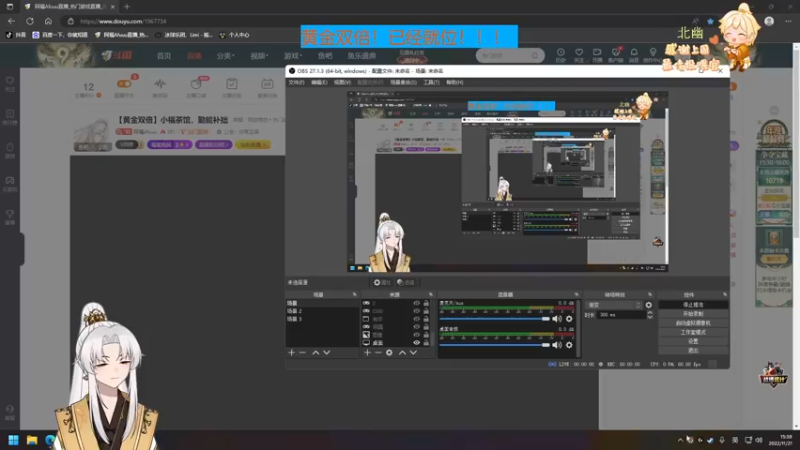Open OBS 编辑(E) menu
The height and width of the screenshot is (450, 800).
319,82
